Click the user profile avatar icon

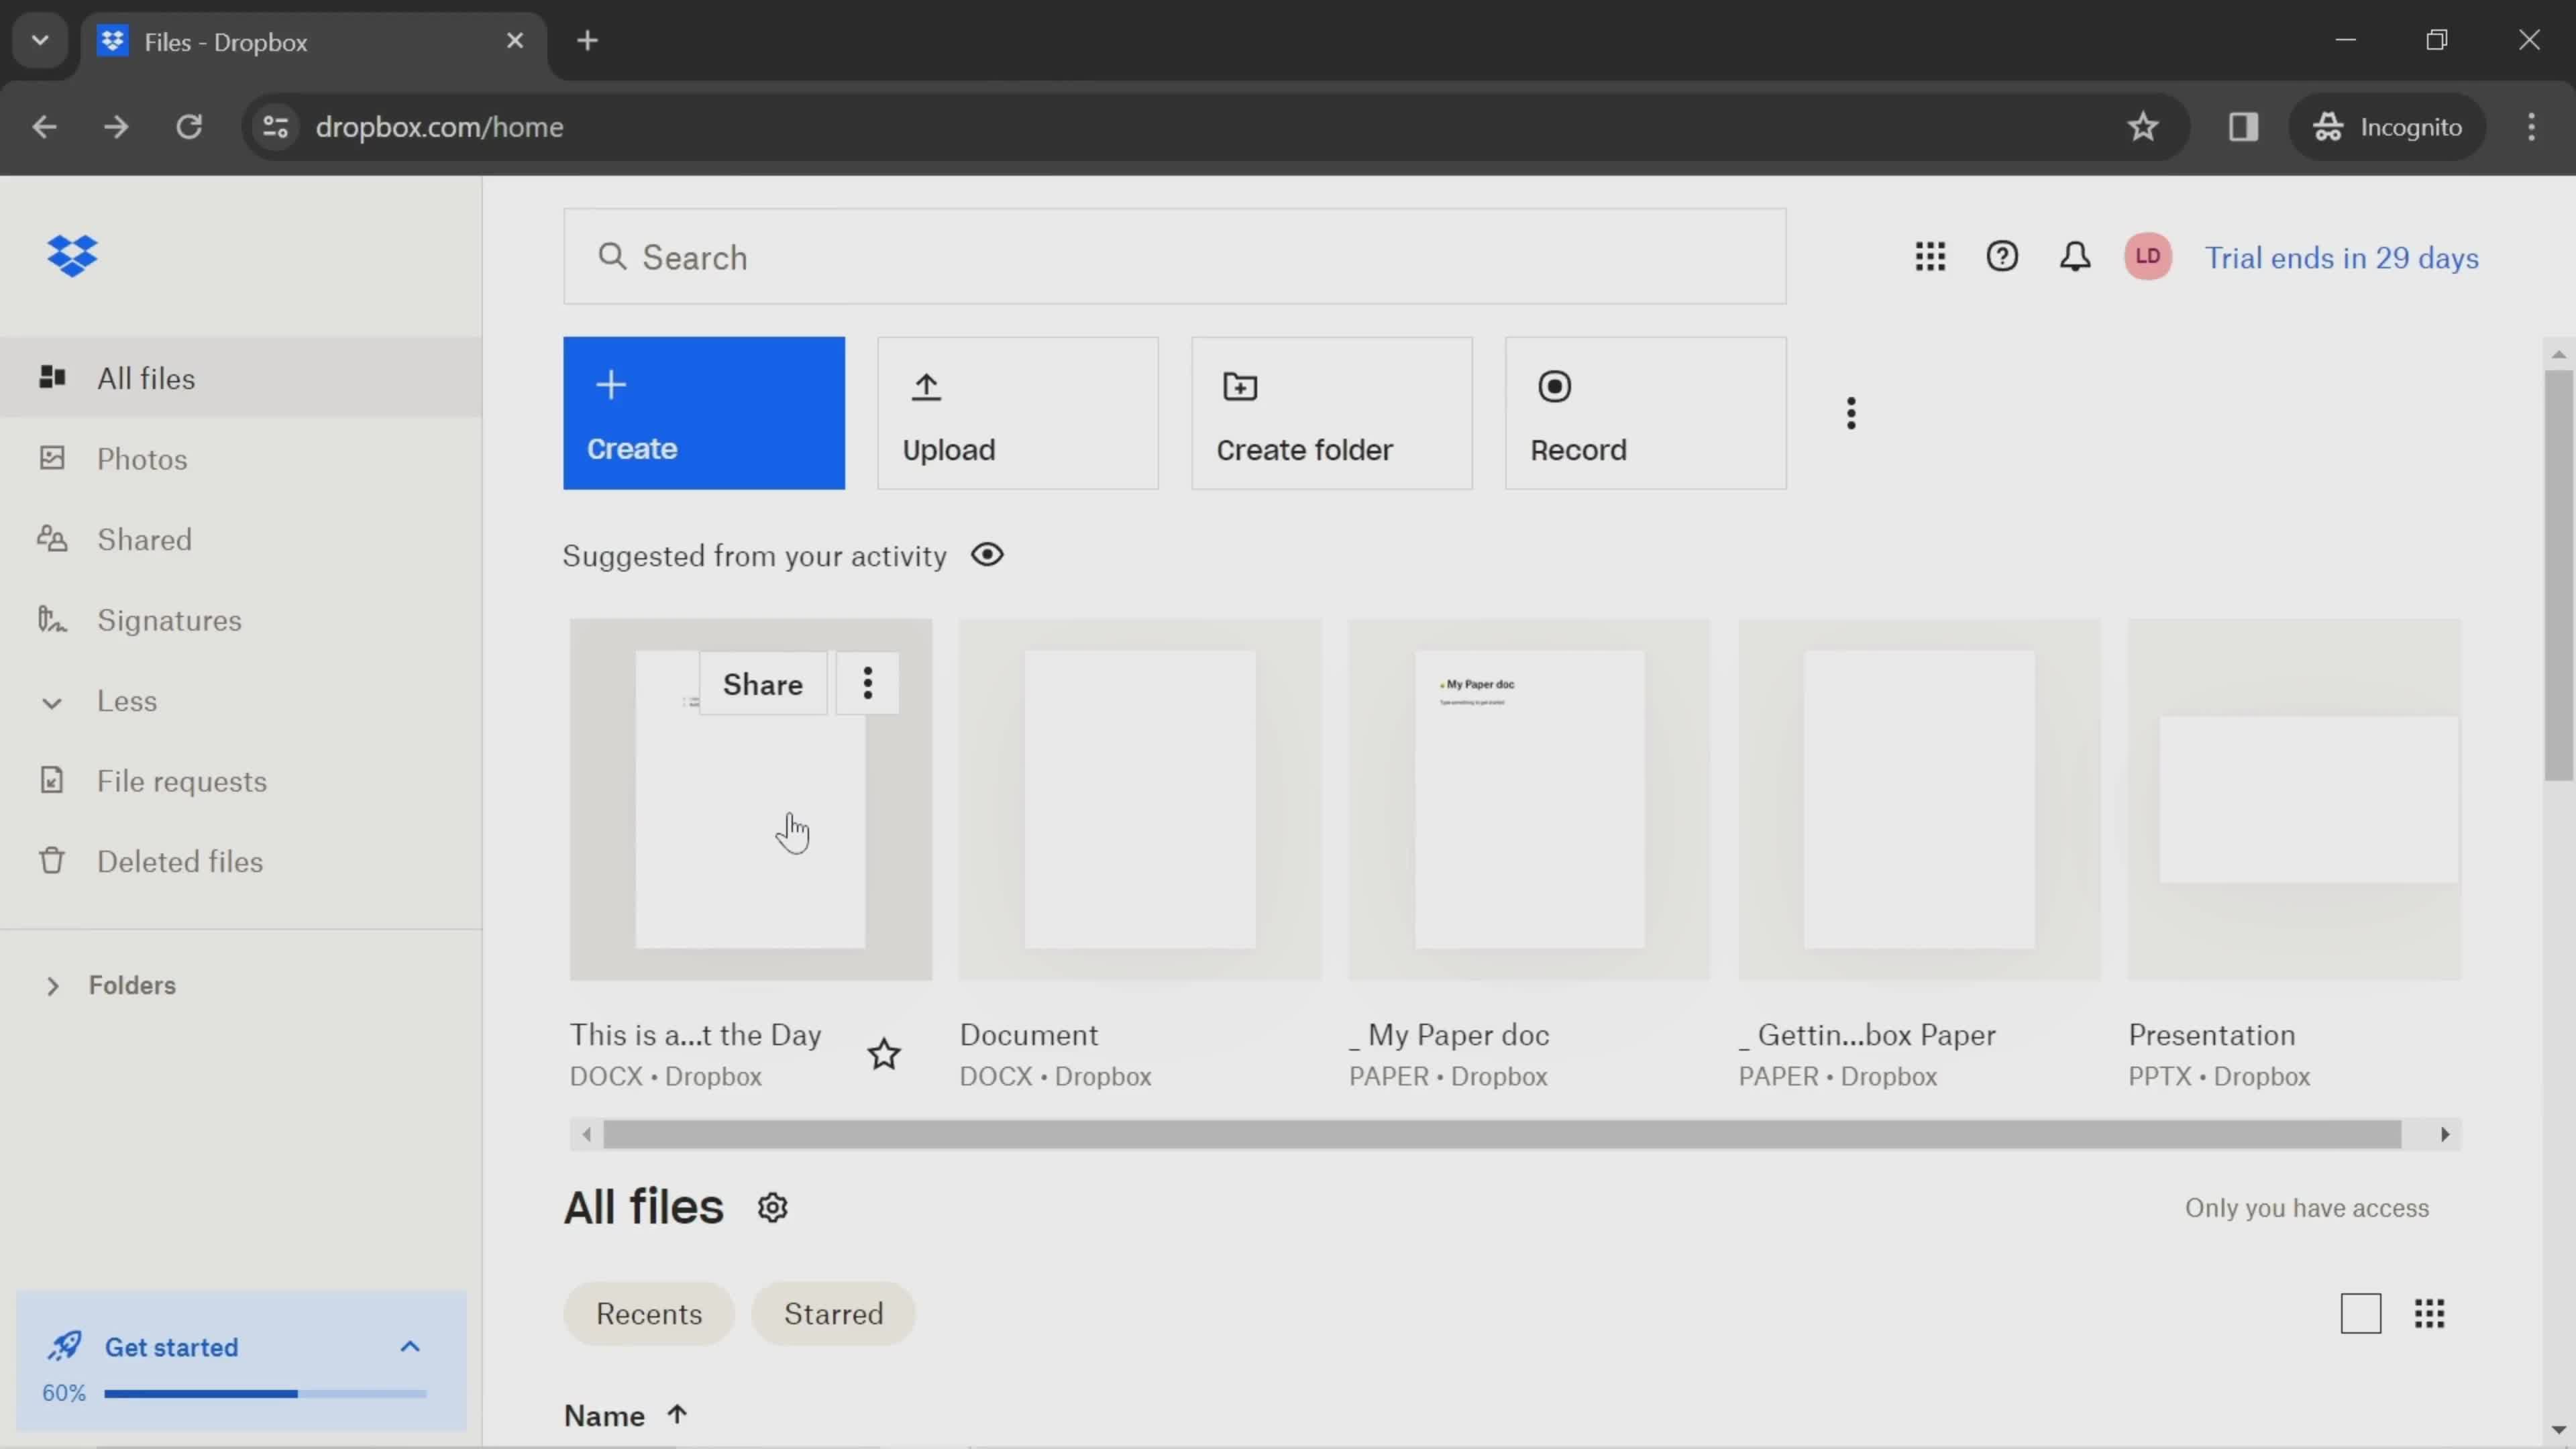[2148, 256]
